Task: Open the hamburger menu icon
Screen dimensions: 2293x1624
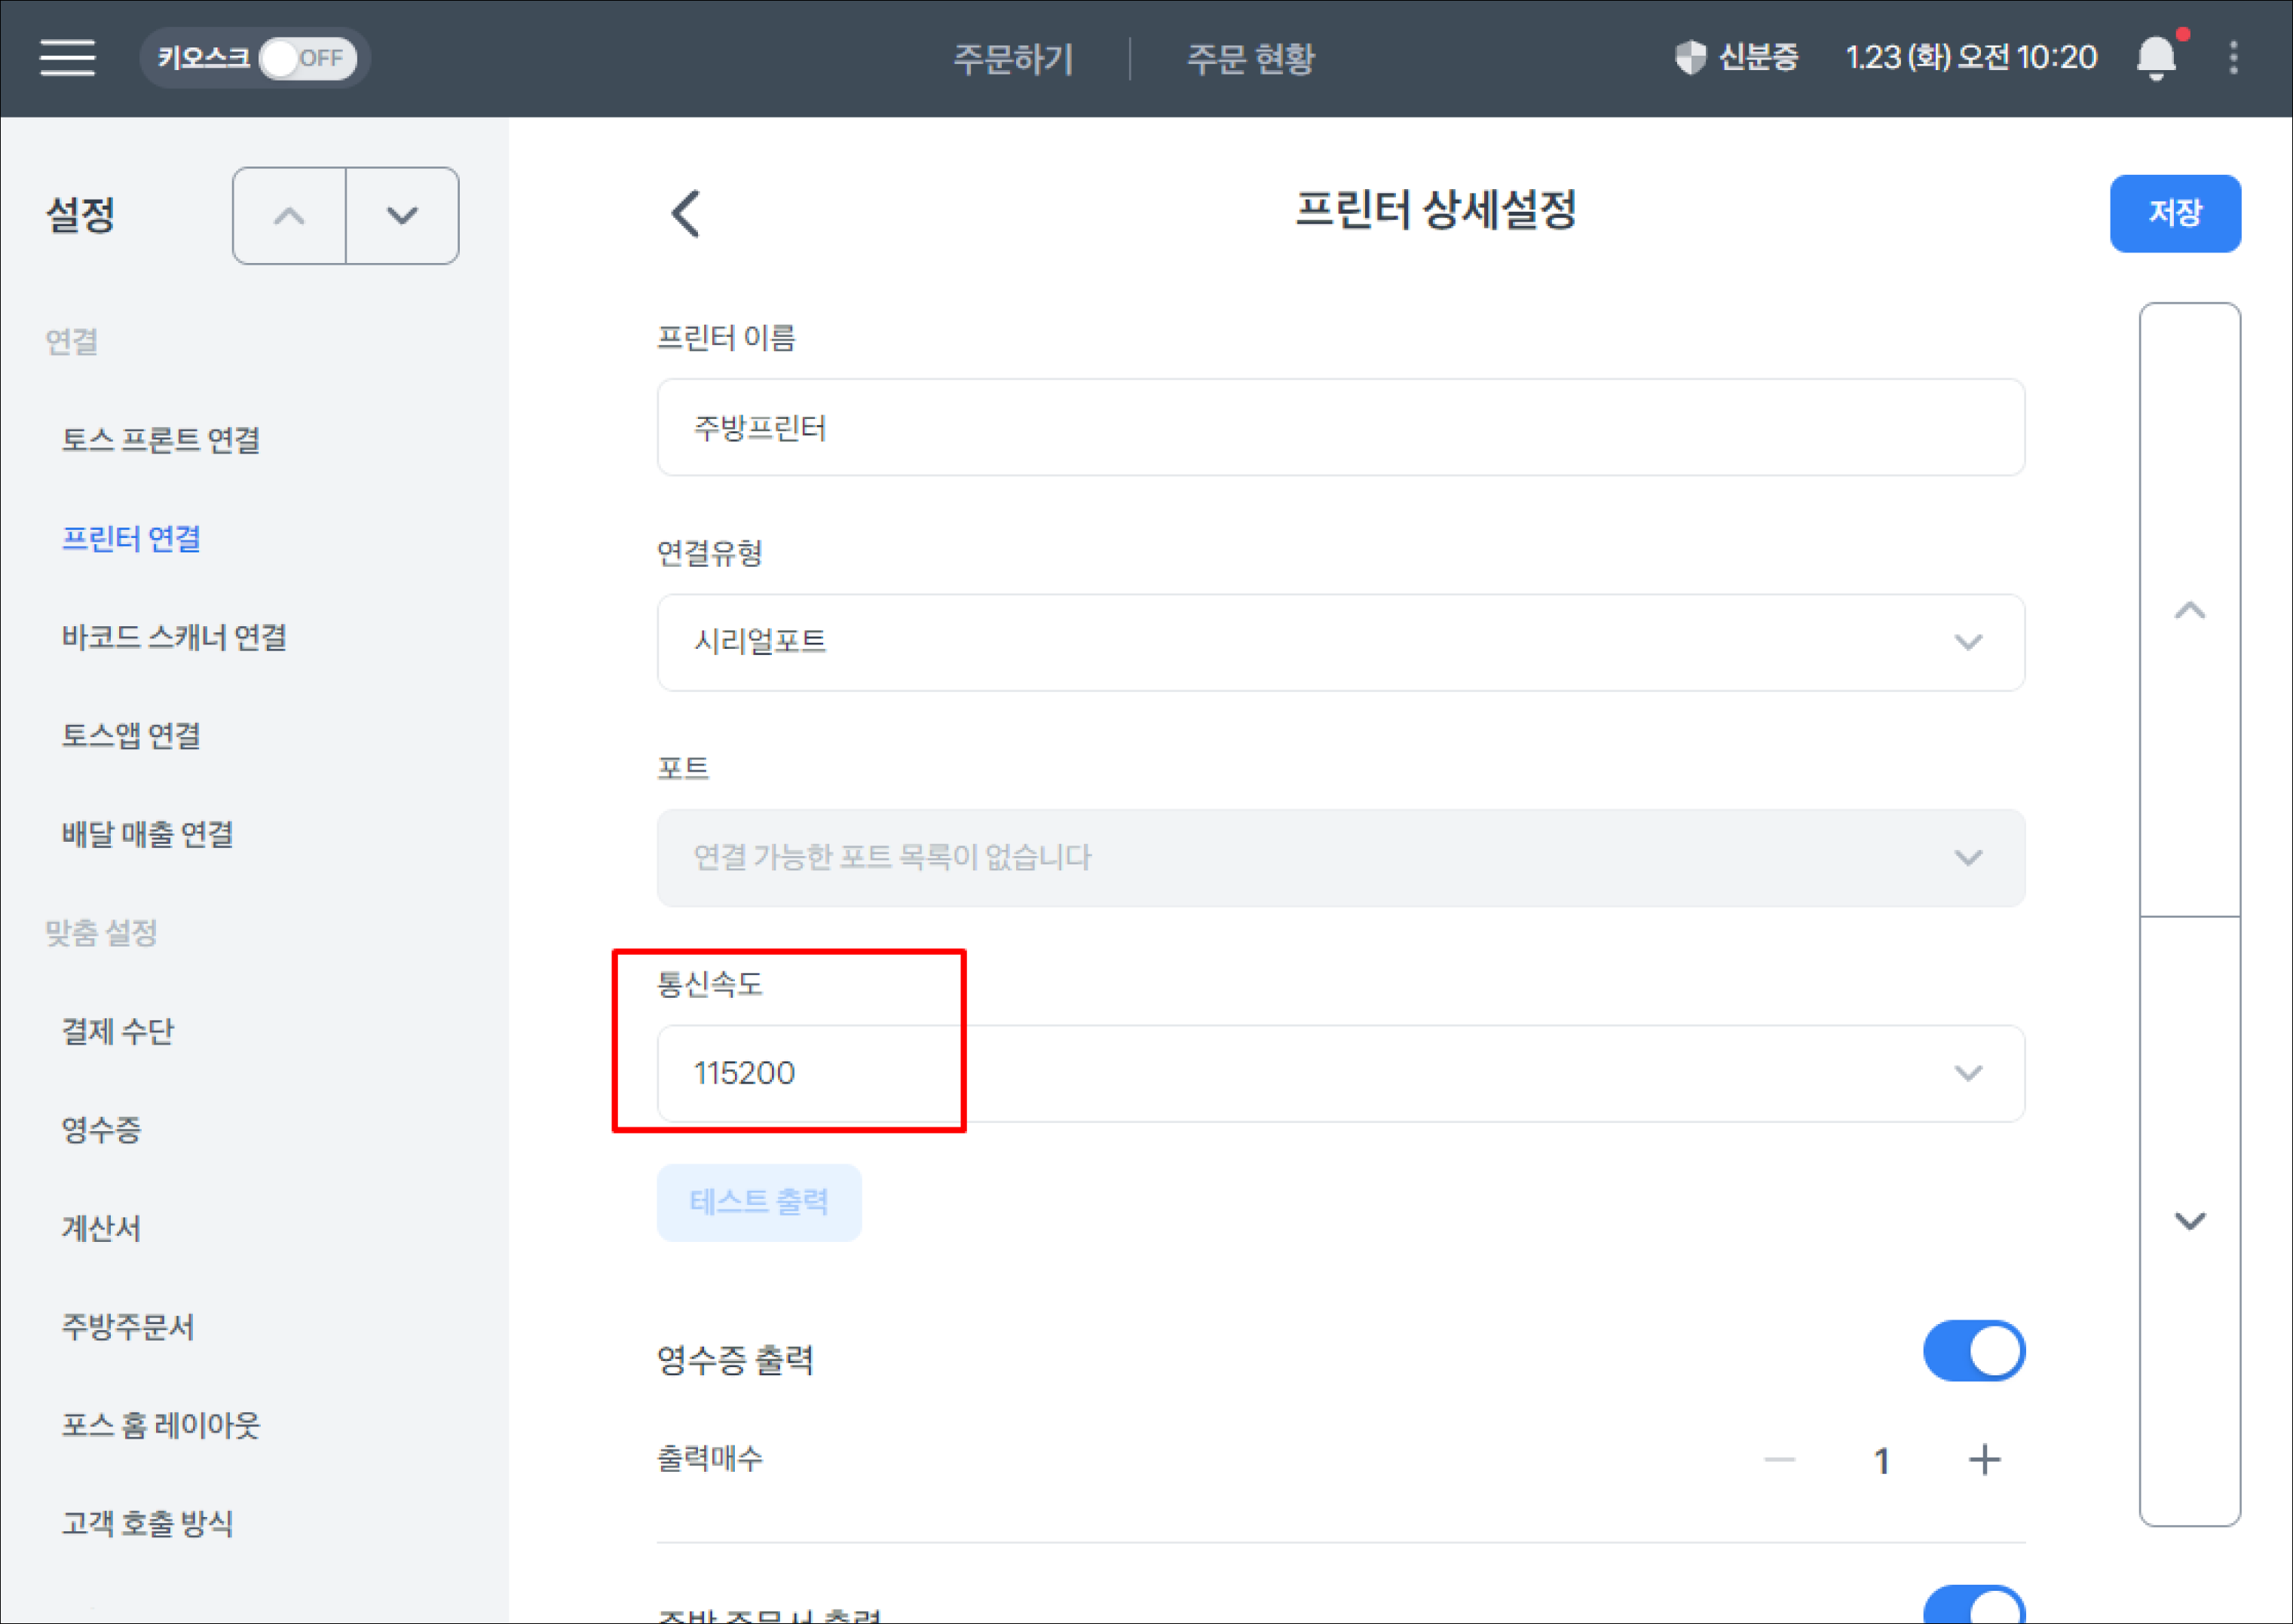Action: [x=67, y=57]
